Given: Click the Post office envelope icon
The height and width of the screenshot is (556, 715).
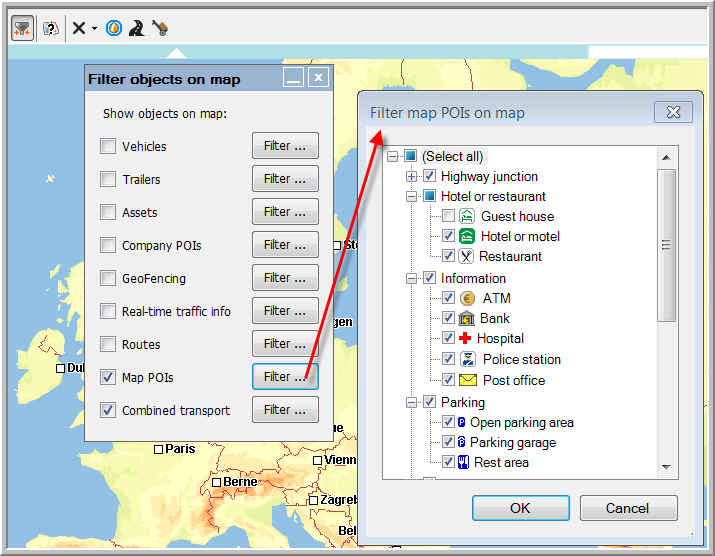Looking at the screenshot, I should click(x=467, y=380).
